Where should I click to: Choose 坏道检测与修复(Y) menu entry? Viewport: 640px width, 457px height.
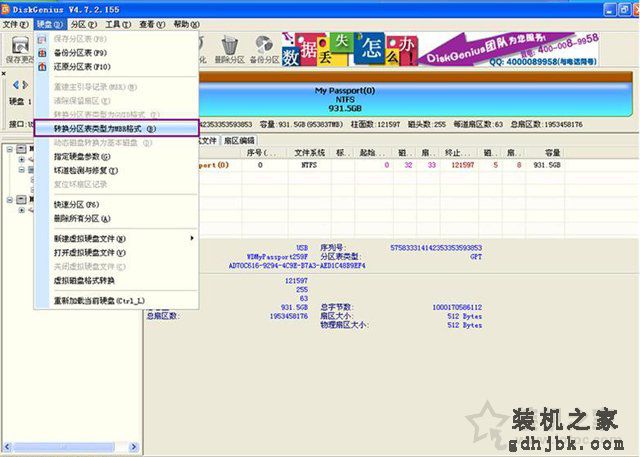116,171
